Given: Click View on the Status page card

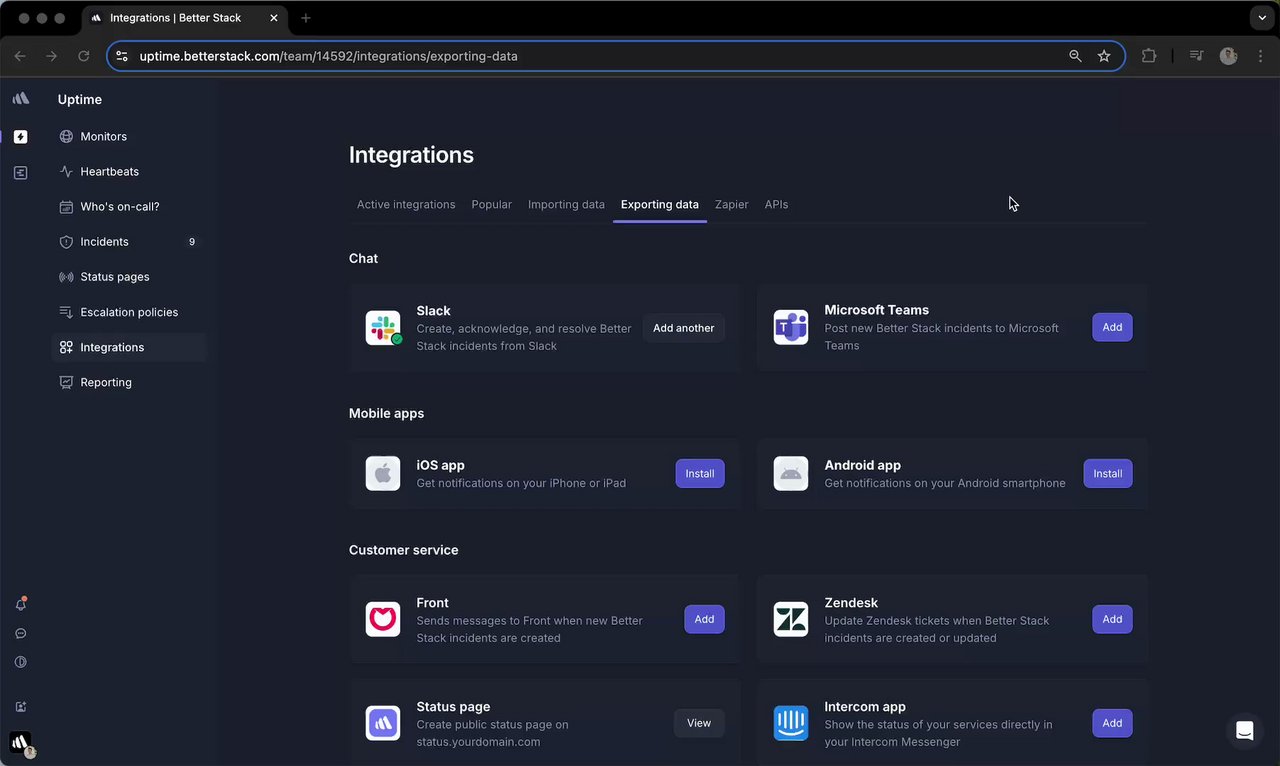Looking at the screenshot, I should pyautogui.click(x=699, y=723).
